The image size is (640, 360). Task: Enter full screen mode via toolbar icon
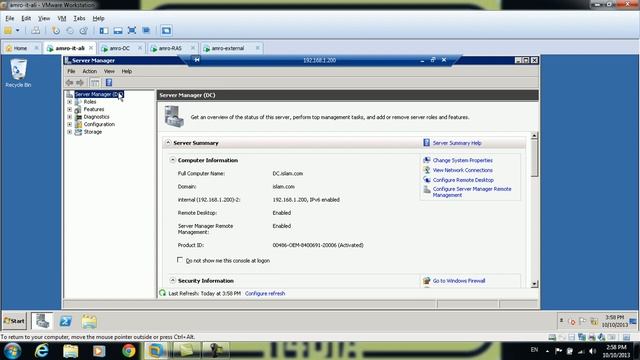132,31
